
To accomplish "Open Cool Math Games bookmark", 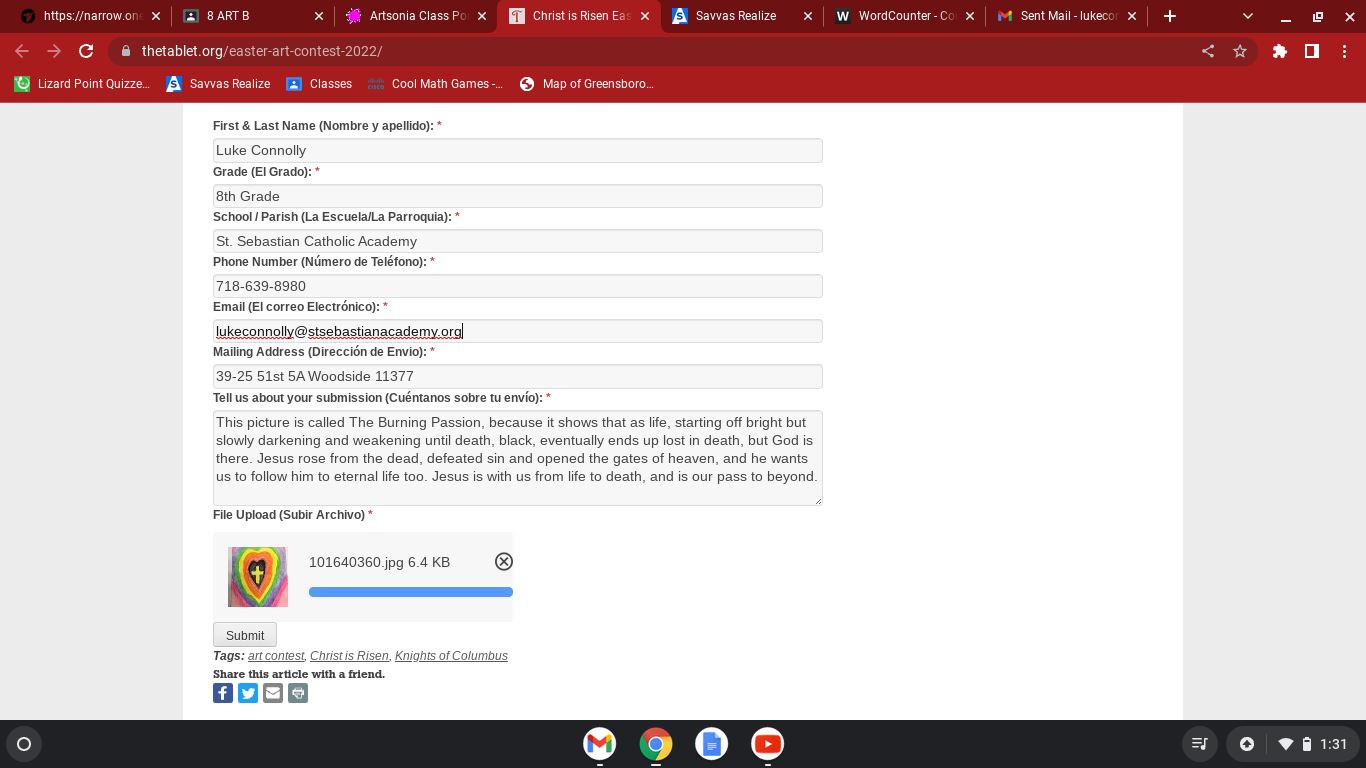I will tap(436, 84).
